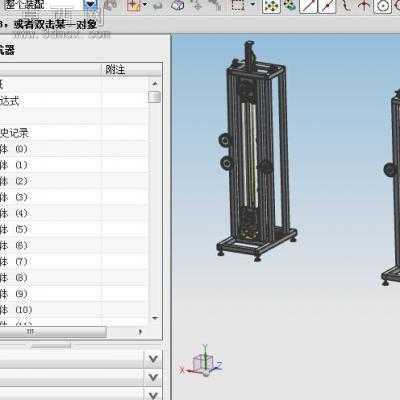Click the navigator vertical scrollbar thumb
The image size is (400, 400).
[x=154, y=97]
